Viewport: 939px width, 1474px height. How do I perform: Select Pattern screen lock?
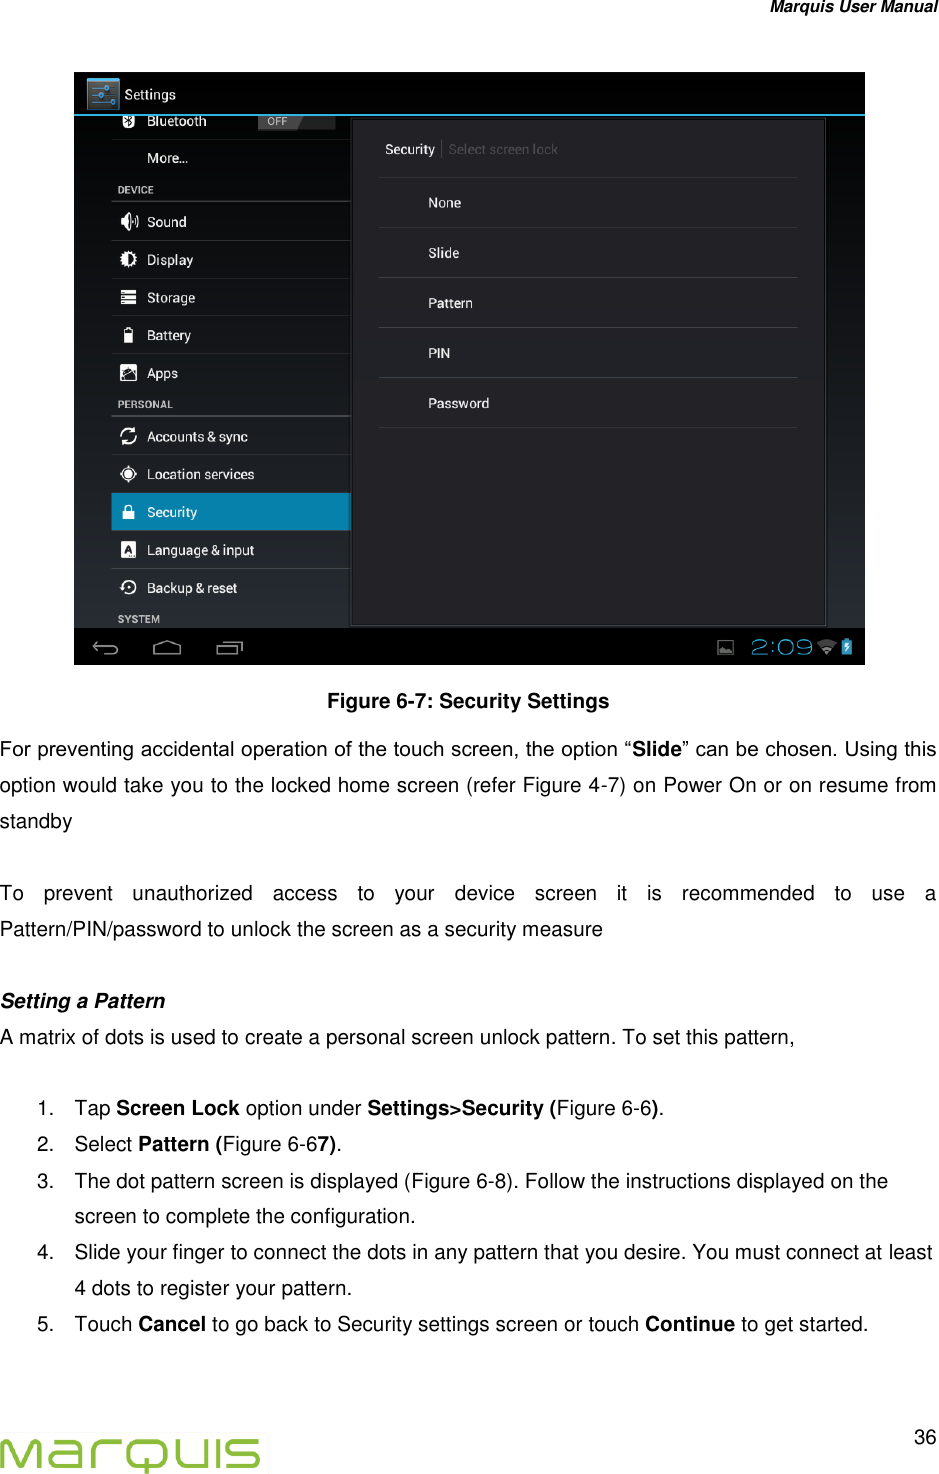coord(450,302)
